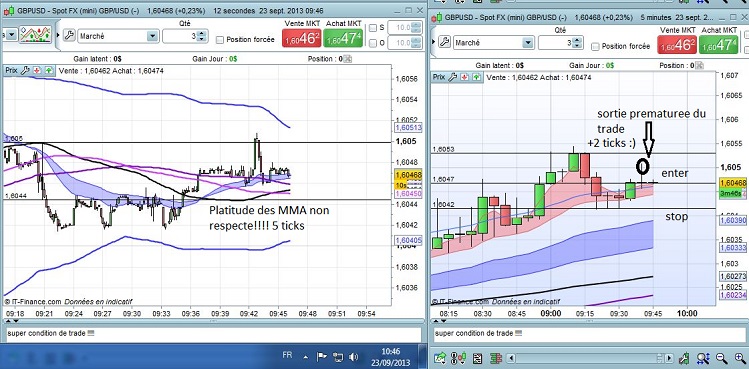Increase the quantity with the Qté up arrow on the left

point(202,33)
